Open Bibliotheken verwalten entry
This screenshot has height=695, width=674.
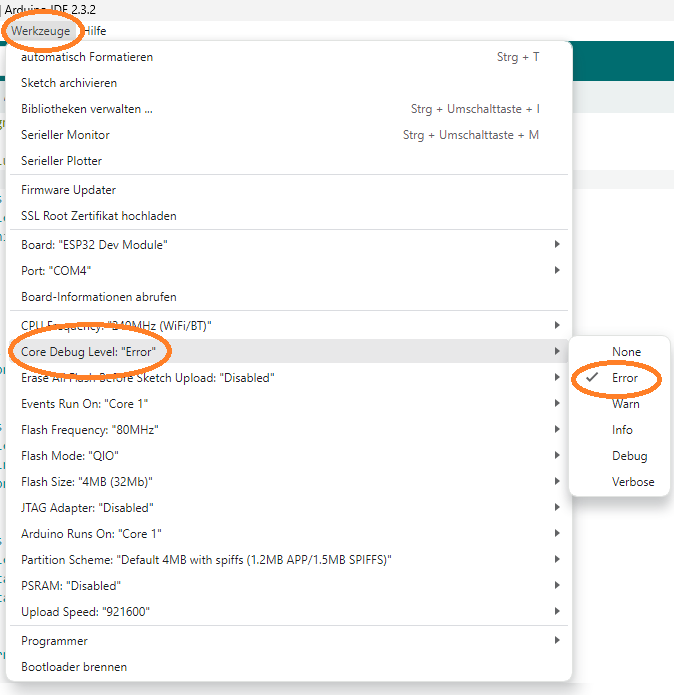tap(288, 109)
